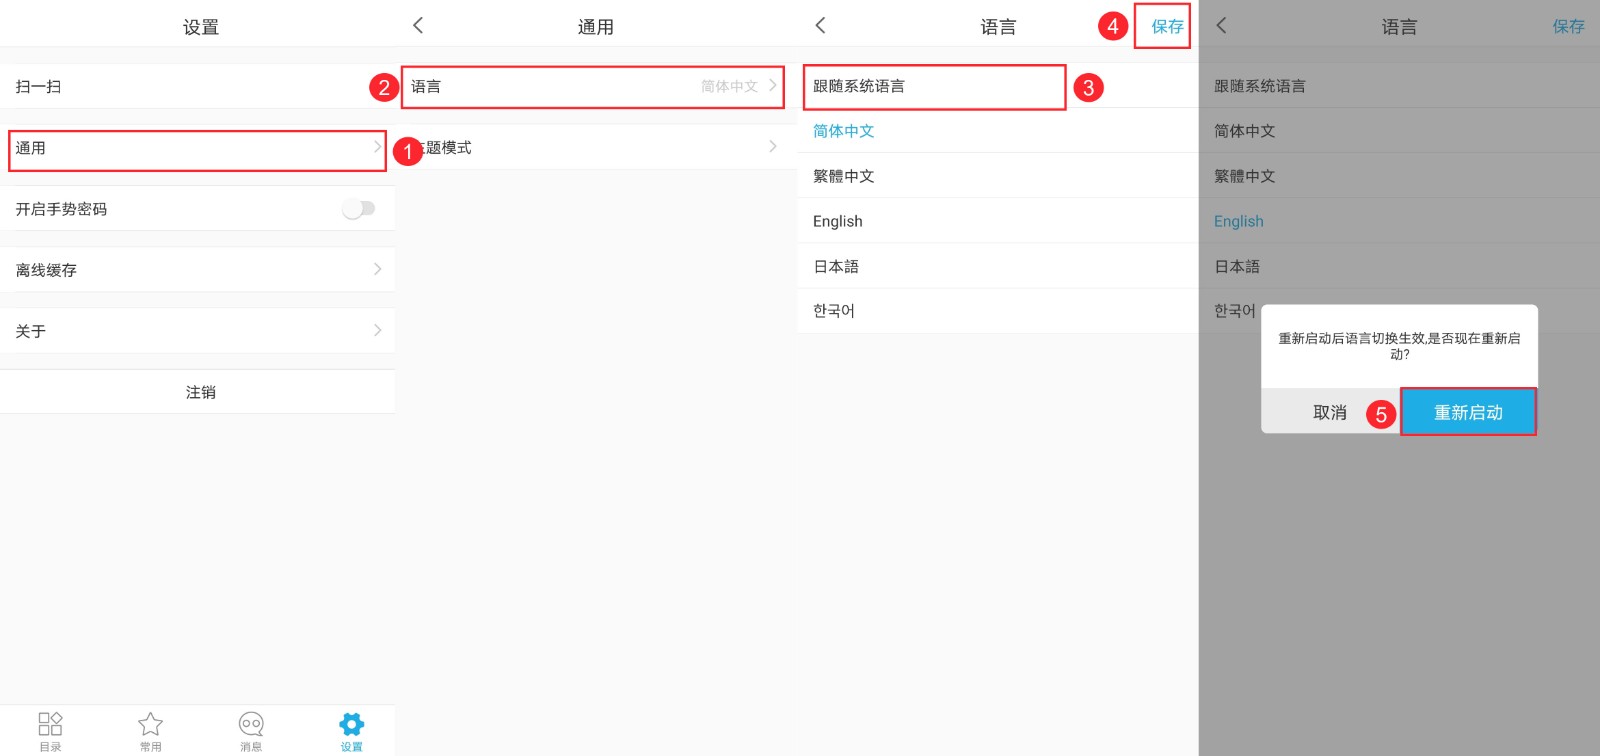This screenshot has width=1600, height=756.
Task: Open the 语言 row showing 简体中文
Action: [592, 87]
